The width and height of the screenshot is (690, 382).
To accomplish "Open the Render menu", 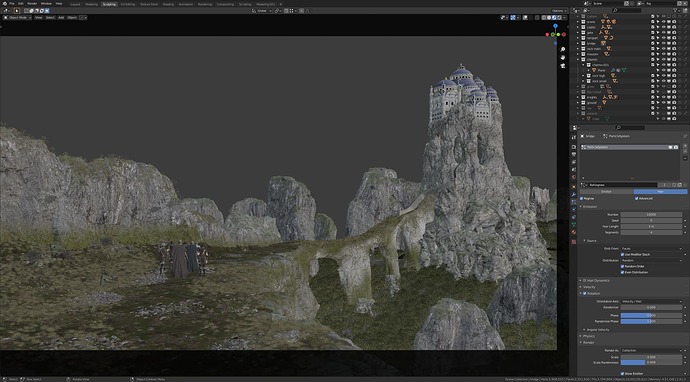I will 32,4.
